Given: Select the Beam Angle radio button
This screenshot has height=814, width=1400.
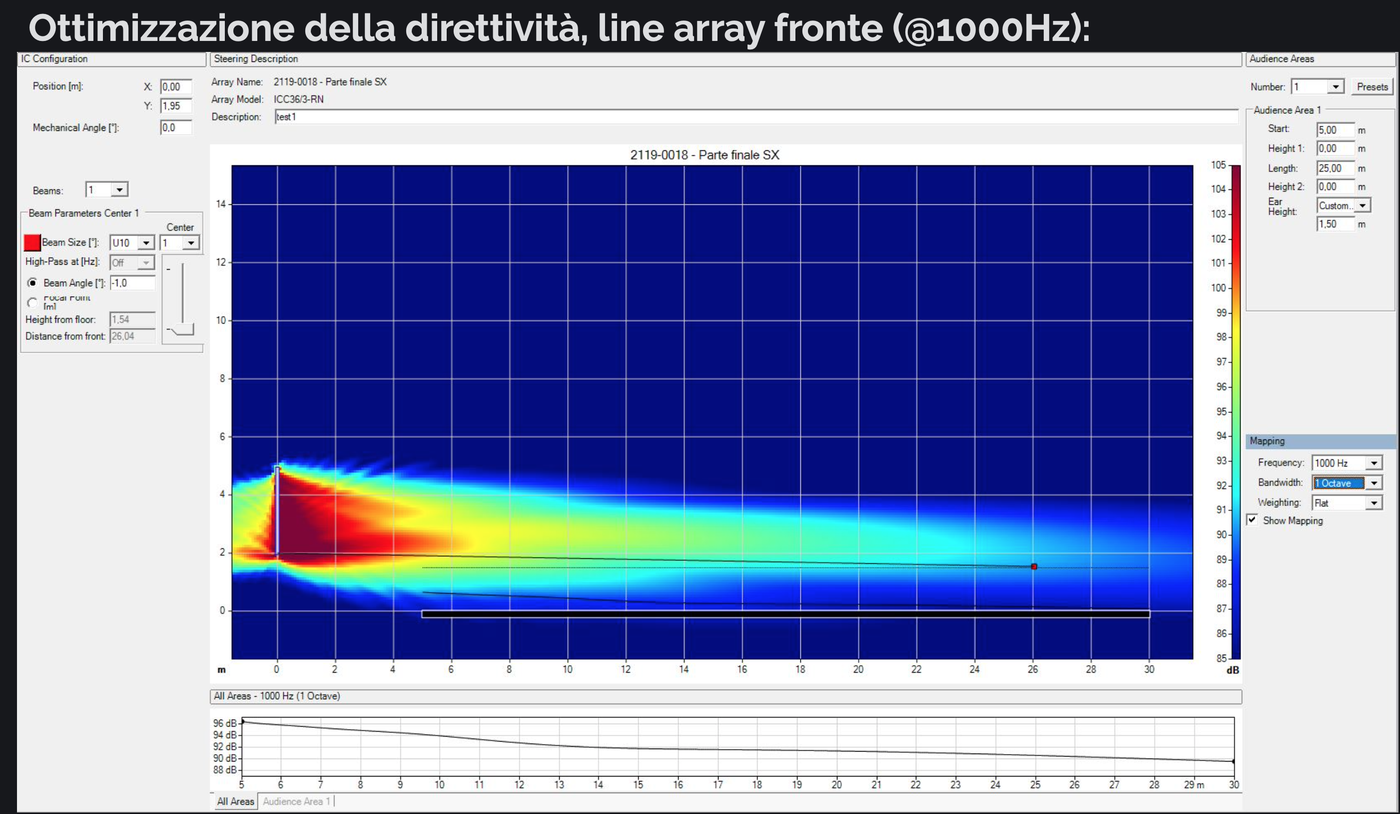Looking at the screenshot, I should (x=32, y=283).
